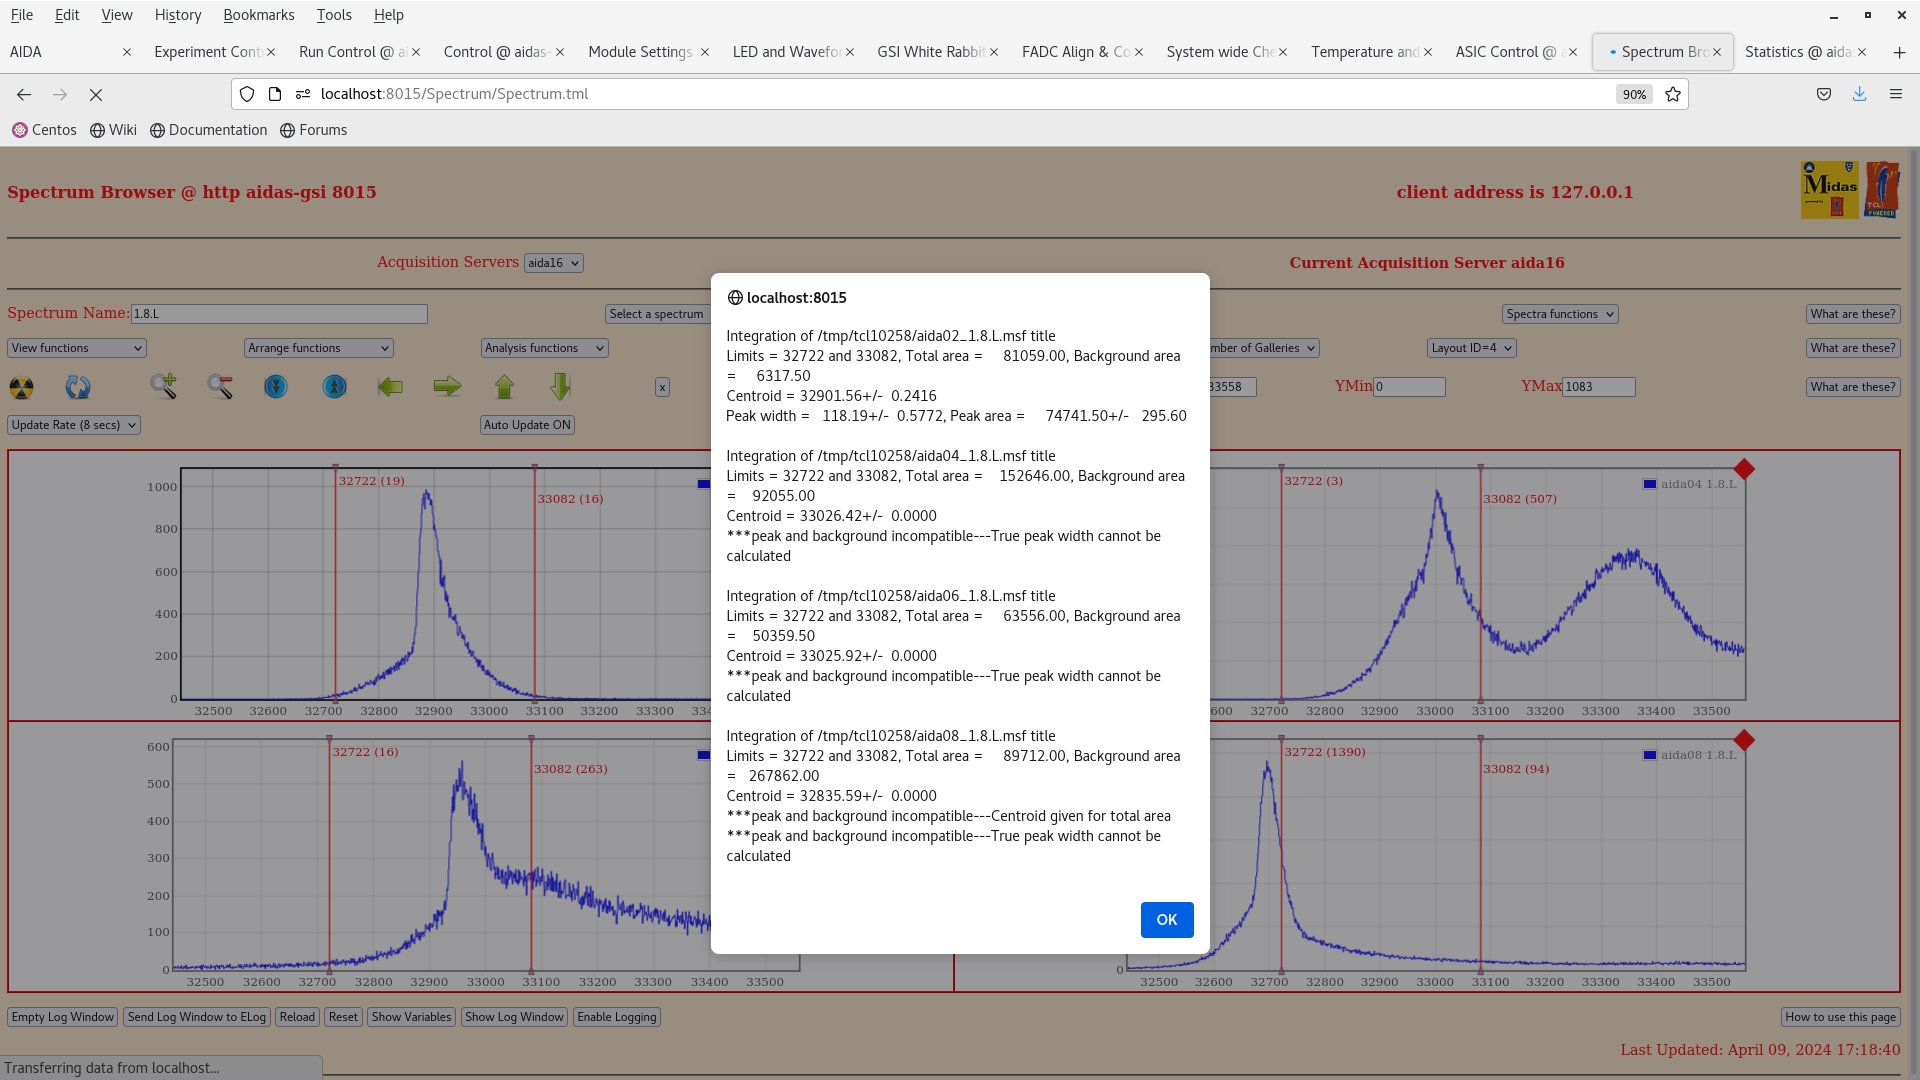The height and width of the screenshot is (1080, 1920).
Task: Click the green up arrow icon
Action: coord(504,387)
